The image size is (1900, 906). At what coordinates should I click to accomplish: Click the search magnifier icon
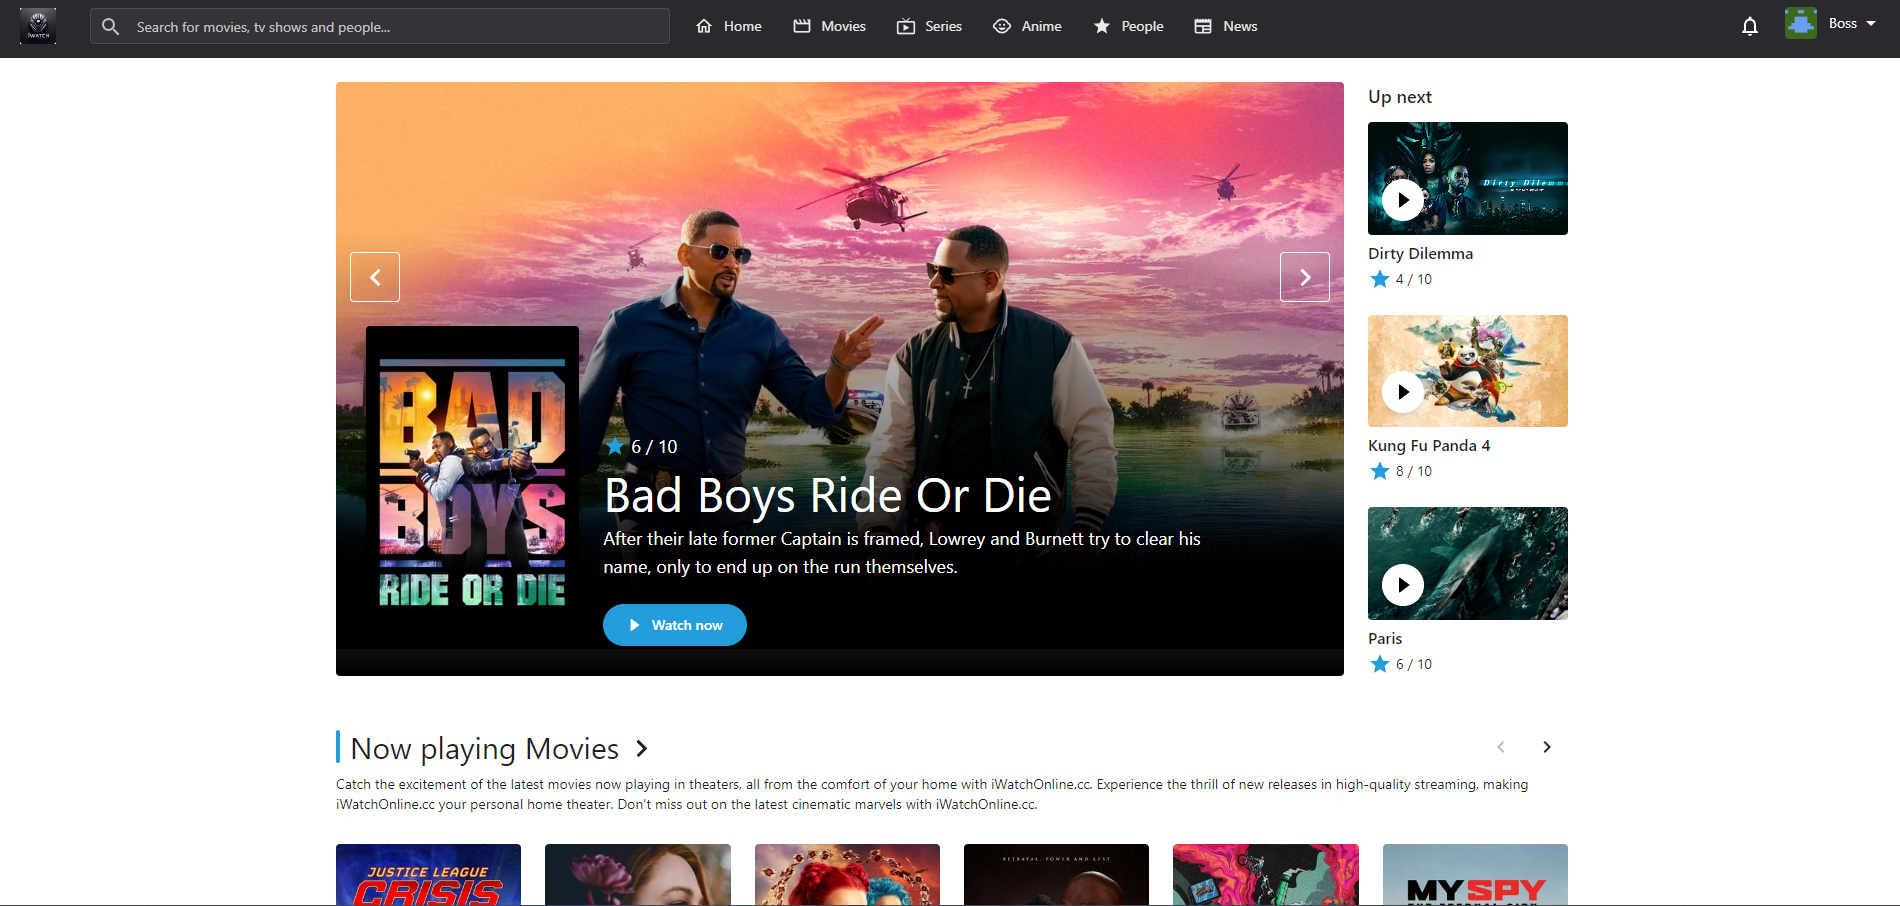coord(111,26)
